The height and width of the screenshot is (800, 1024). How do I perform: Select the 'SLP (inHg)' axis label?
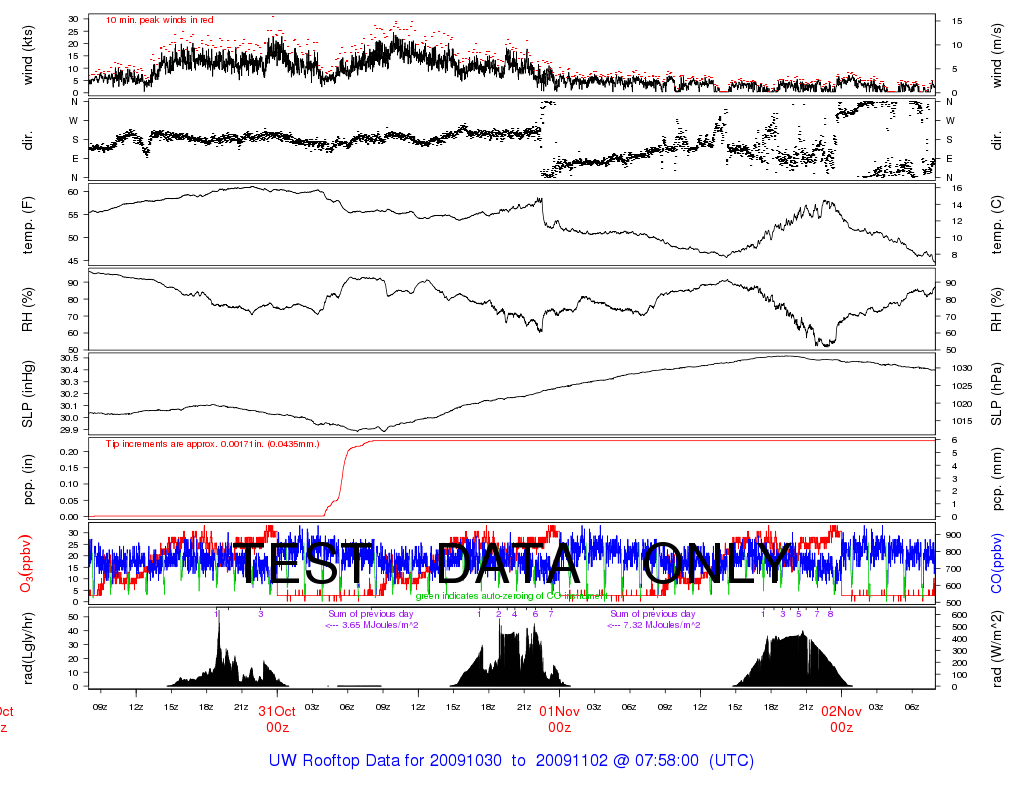pos(27,394)
